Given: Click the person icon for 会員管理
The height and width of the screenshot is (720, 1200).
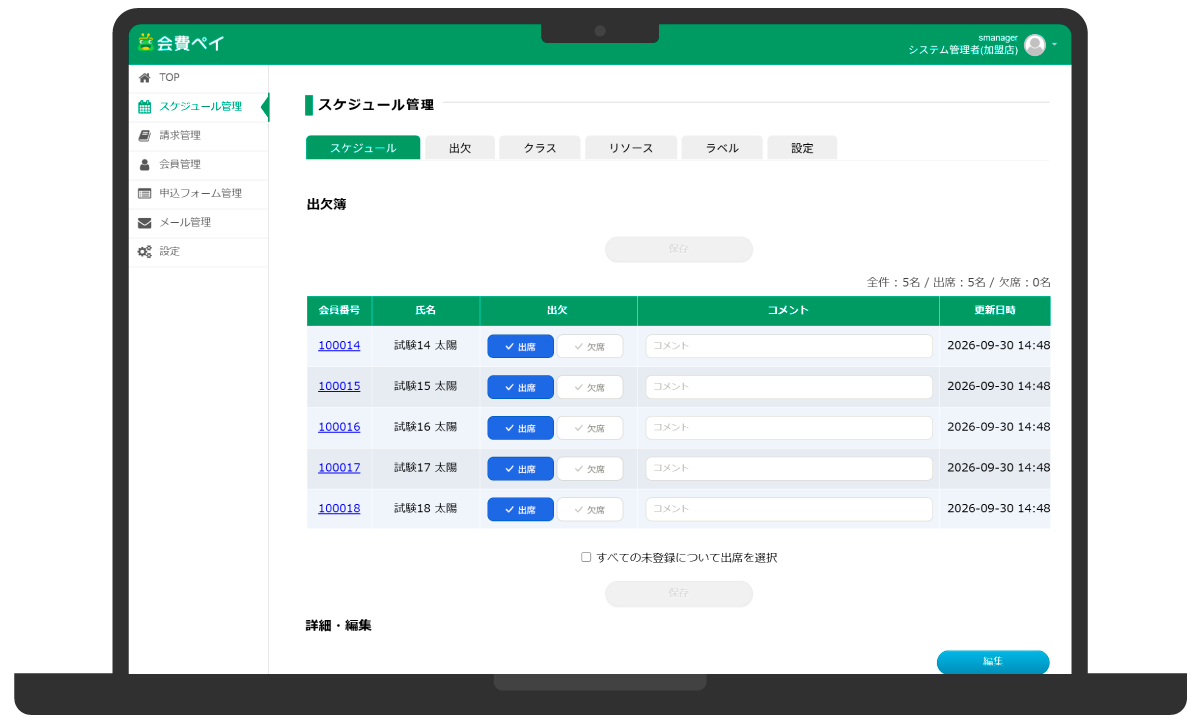Looking at the screenshot, I should 145,165.
